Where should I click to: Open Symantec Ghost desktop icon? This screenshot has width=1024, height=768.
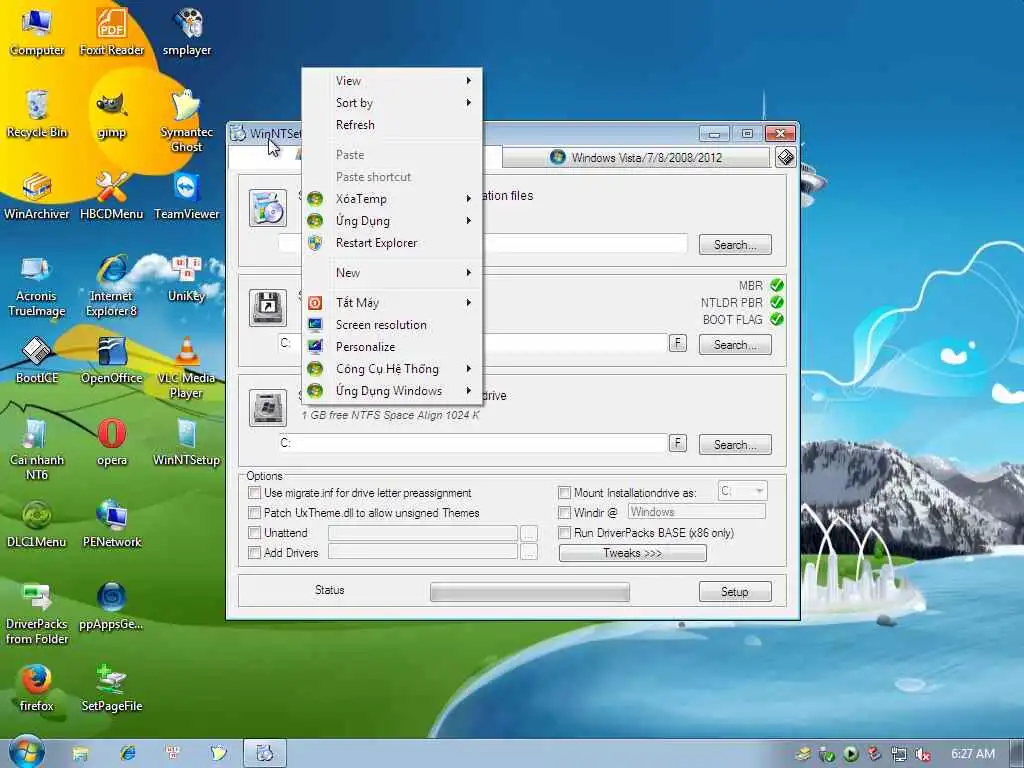click(x=187, y=121)
